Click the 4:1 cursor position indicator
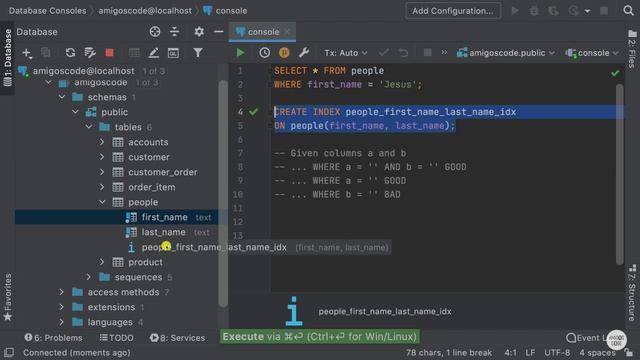 click(x=510, y=353)
